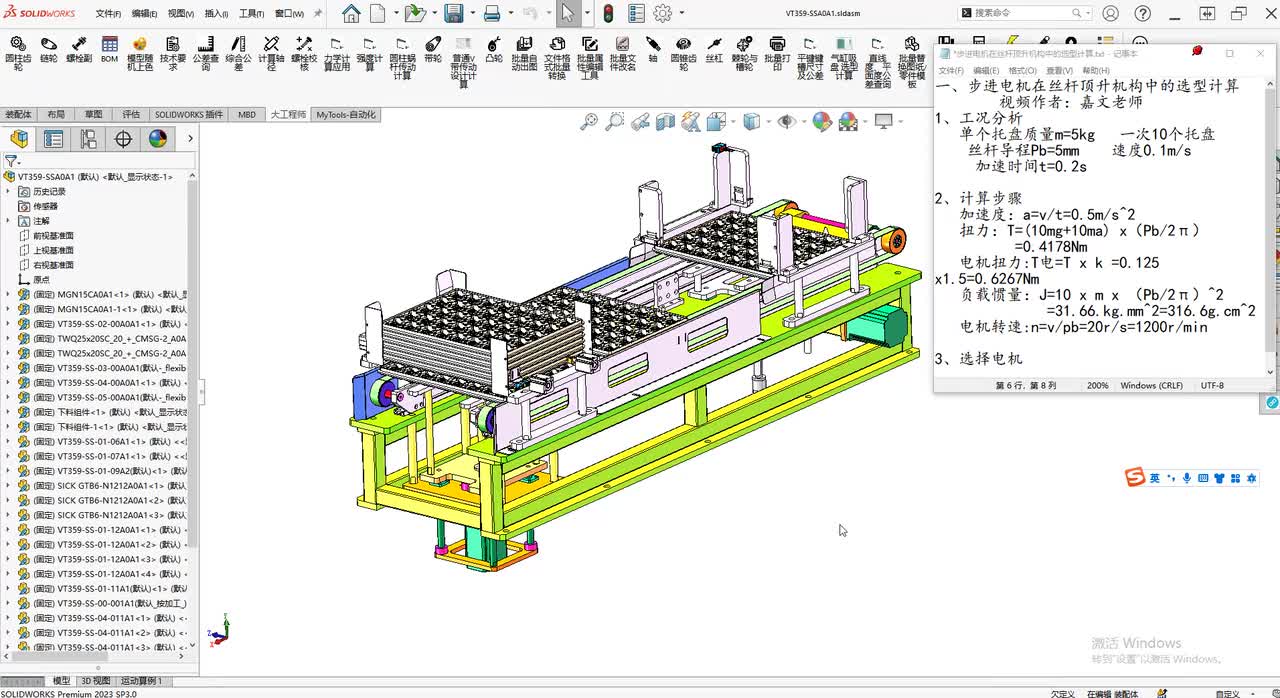Open the DimXpertManager crosshair tab
Viewport: 1280px width, 698px height.
tap(123, 139)
